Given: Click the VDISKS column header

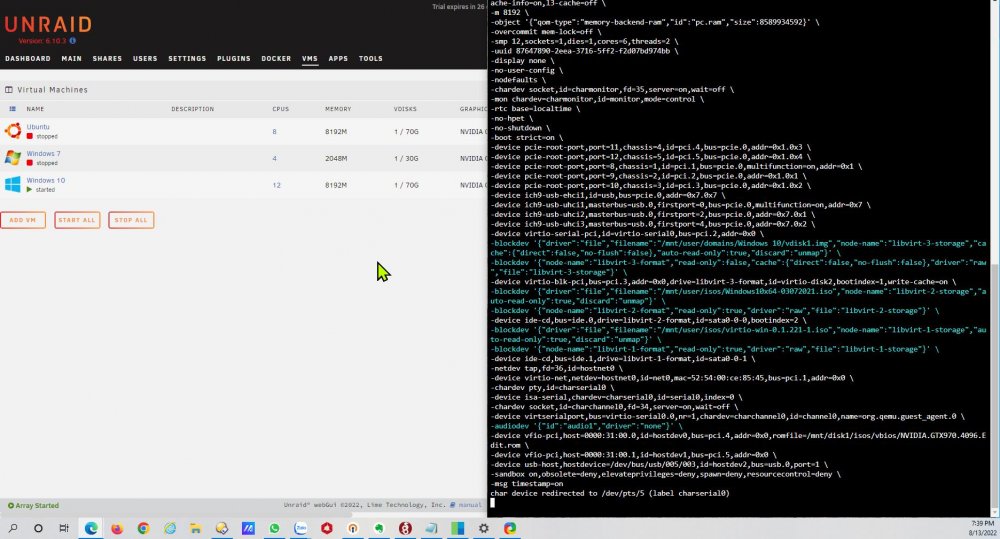Looking at the screenshot, I should point(405,109).
